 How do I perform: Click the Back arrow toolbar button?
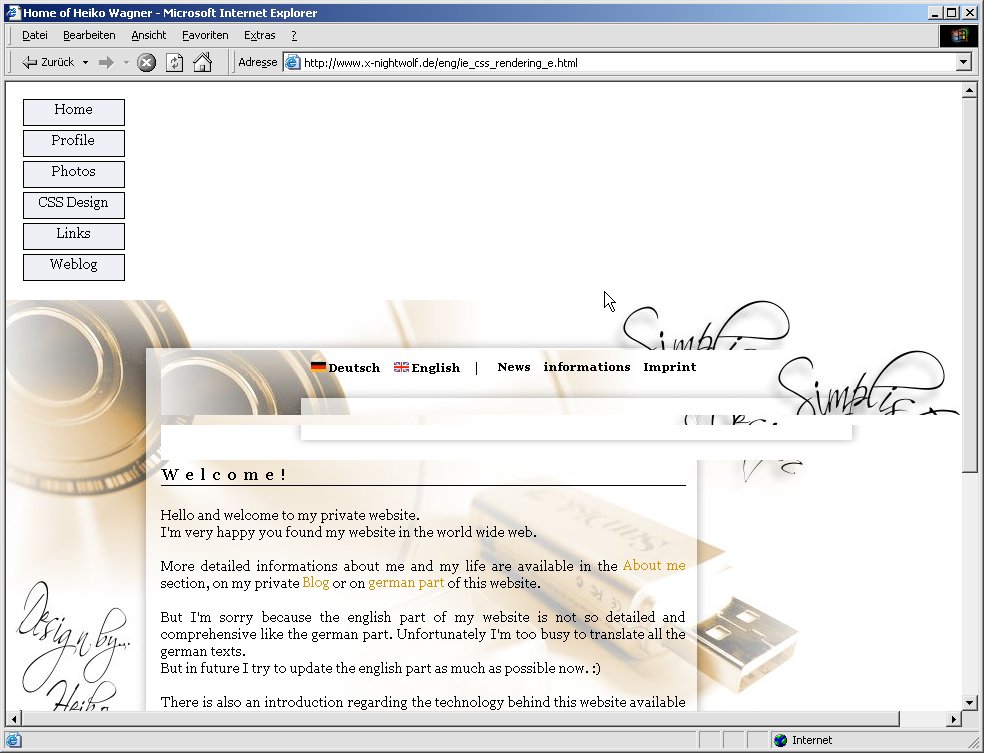30,62
